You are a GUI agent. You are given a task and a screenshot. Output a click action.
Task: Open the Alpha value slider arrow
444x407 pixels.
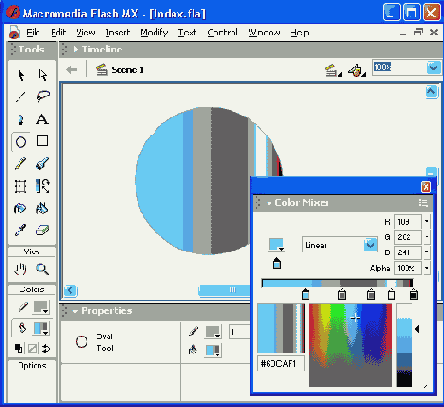426,268
